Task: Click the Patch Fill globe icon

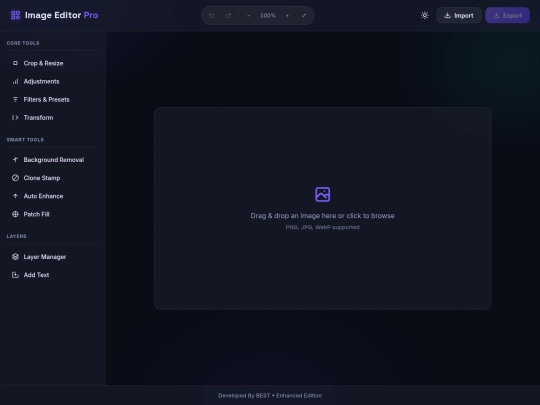Action: (15, 214)
